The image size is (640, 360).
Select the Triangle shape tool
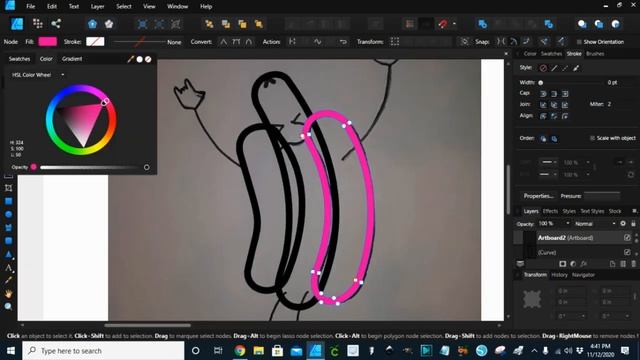pos(8,254)
